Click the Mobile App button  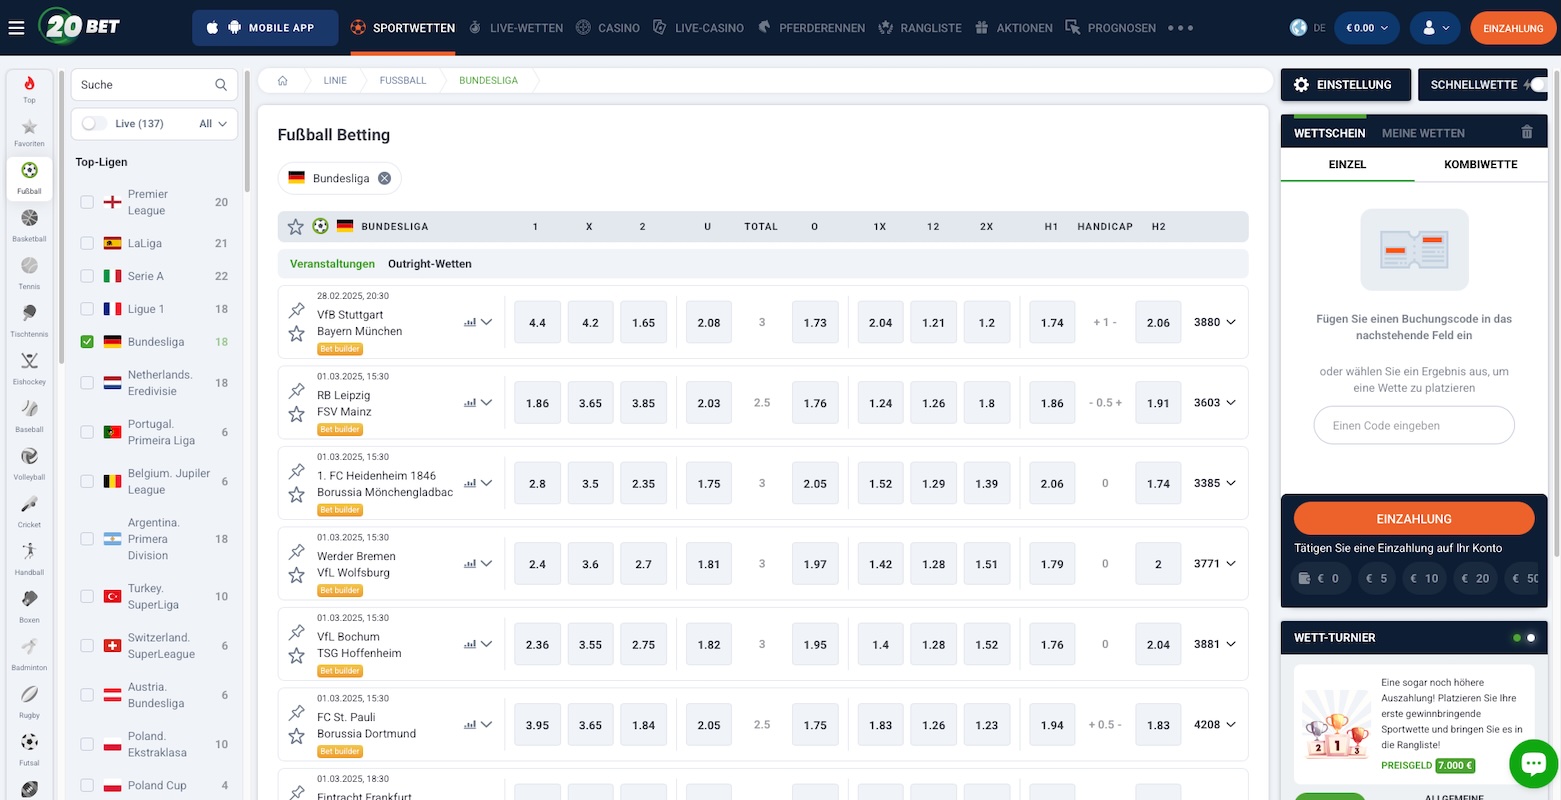pyautogui.click(x=264, y=28)
